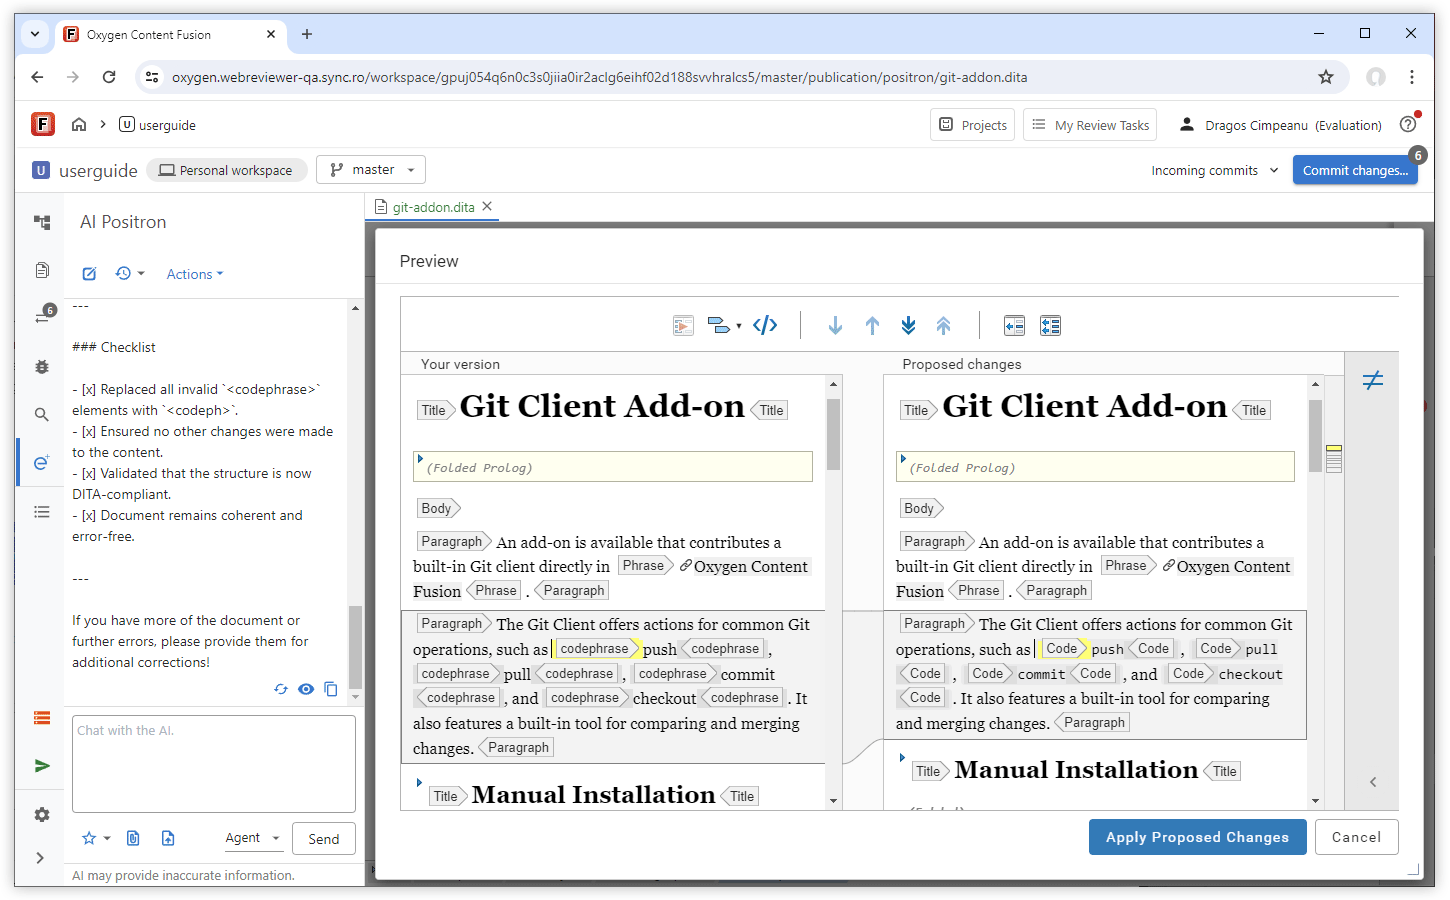The width and height of the screenshot is (1450, 900).
Task: Open Dragos Cimpeanu user account menu
Action: tap(1280, 125)
